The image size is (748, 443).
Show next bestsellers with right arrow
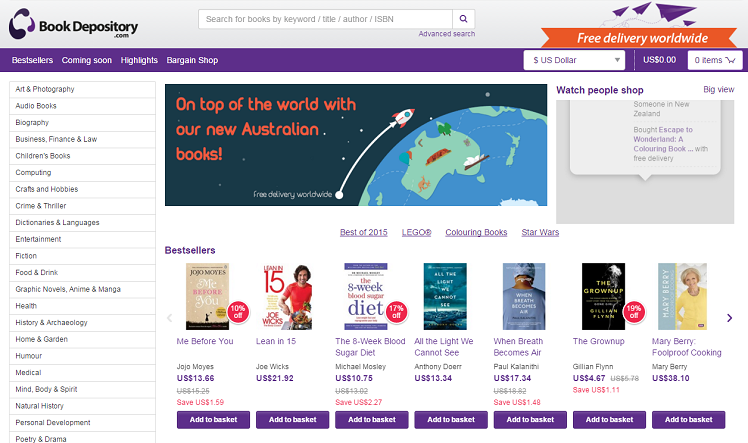pos(729,318)
